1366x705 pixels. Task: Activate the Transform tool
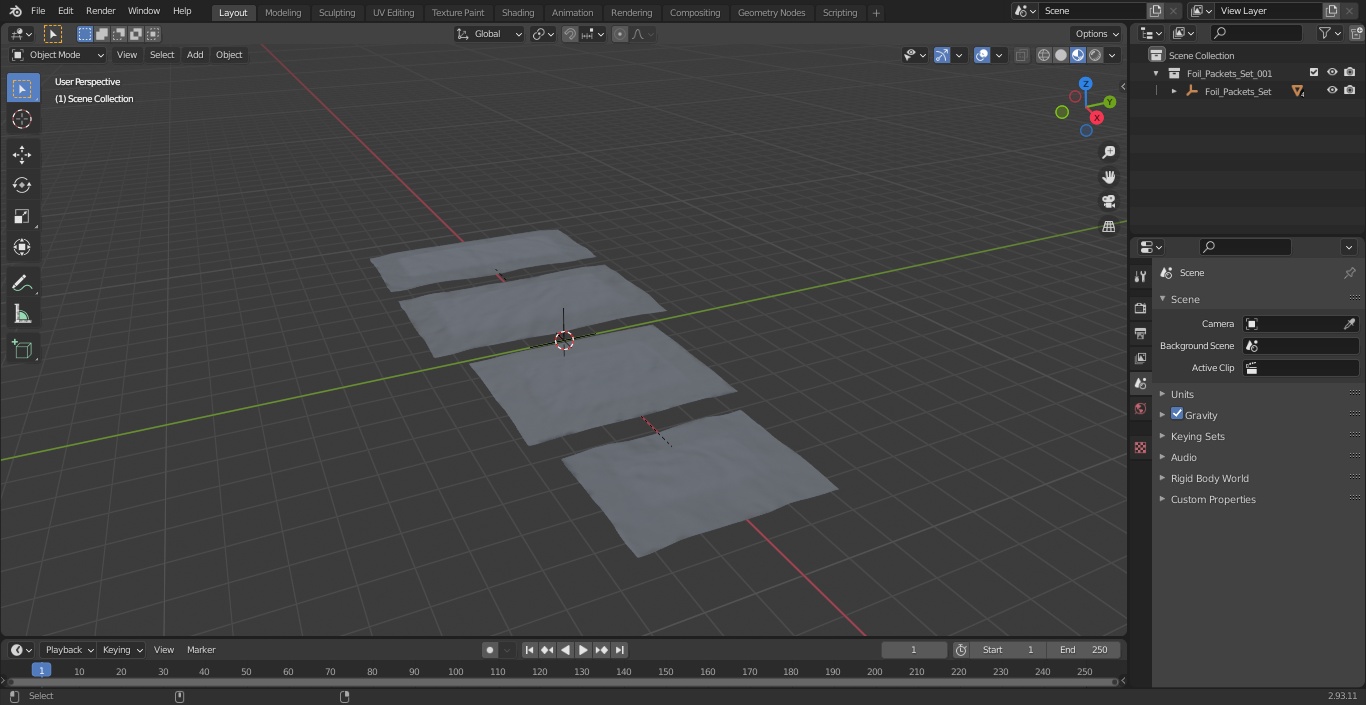point(22,247)
